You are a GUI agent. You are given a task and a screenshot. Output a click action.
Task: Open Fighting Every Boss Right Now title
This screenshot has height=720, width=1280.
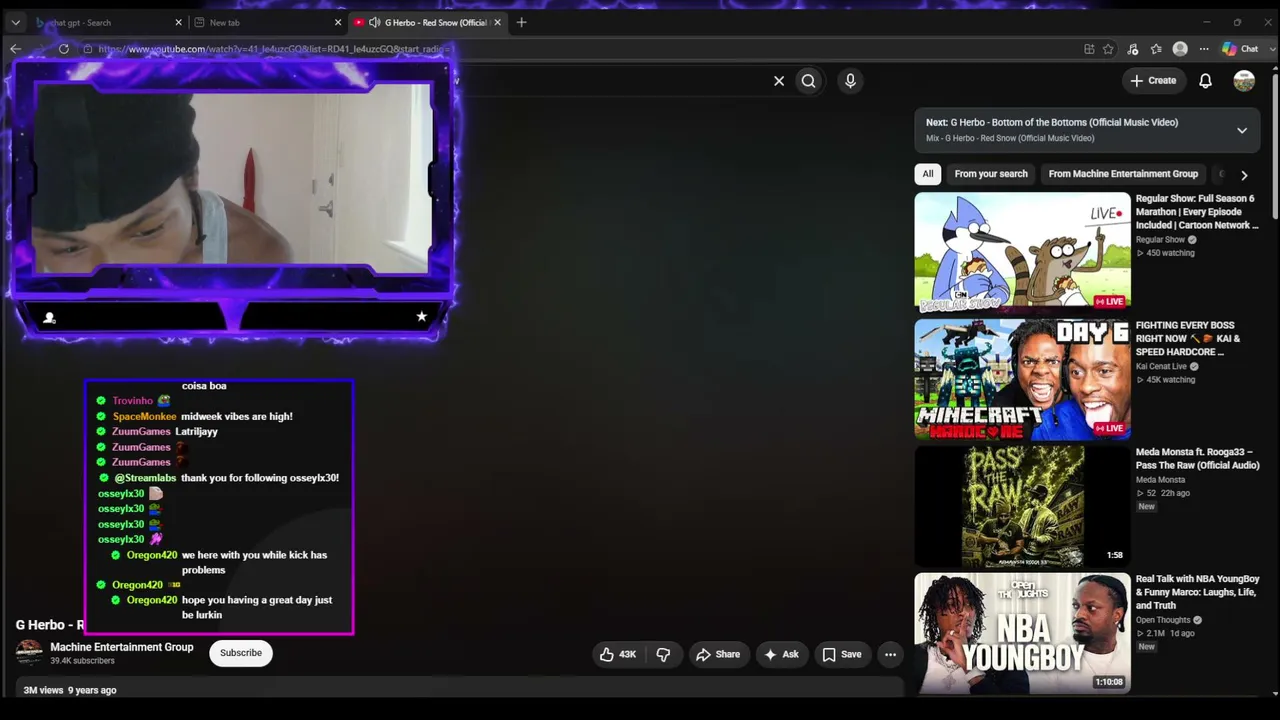point(1188,339)
